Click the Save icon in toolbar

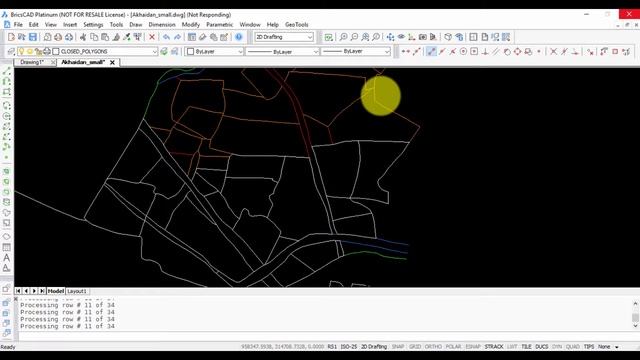(33, 37)
